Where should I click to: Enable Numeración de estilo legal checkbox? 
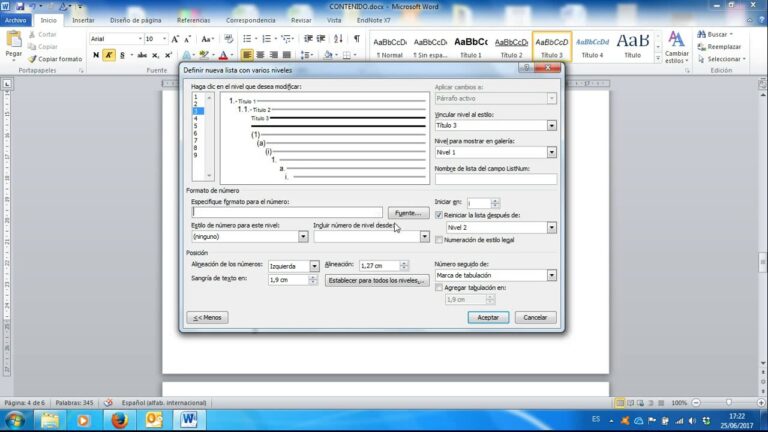pyautogui.click(x=439, y=240)
